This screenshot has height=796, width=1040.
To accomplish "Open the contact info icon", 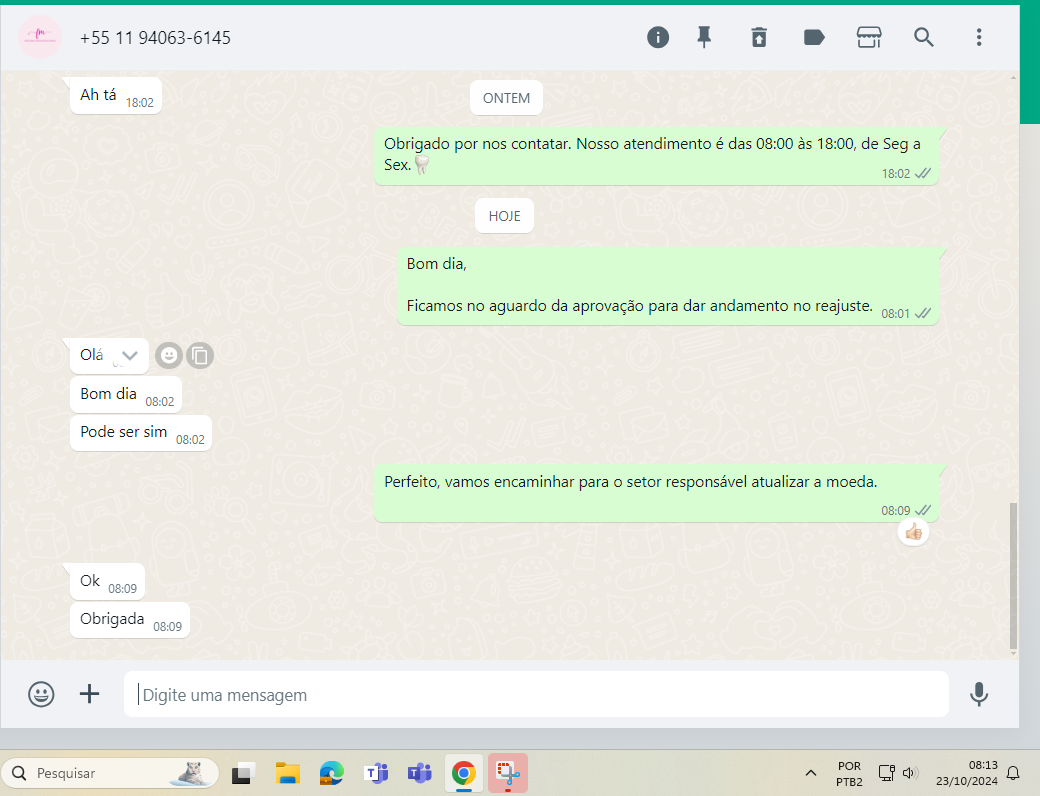I will 658,37.
